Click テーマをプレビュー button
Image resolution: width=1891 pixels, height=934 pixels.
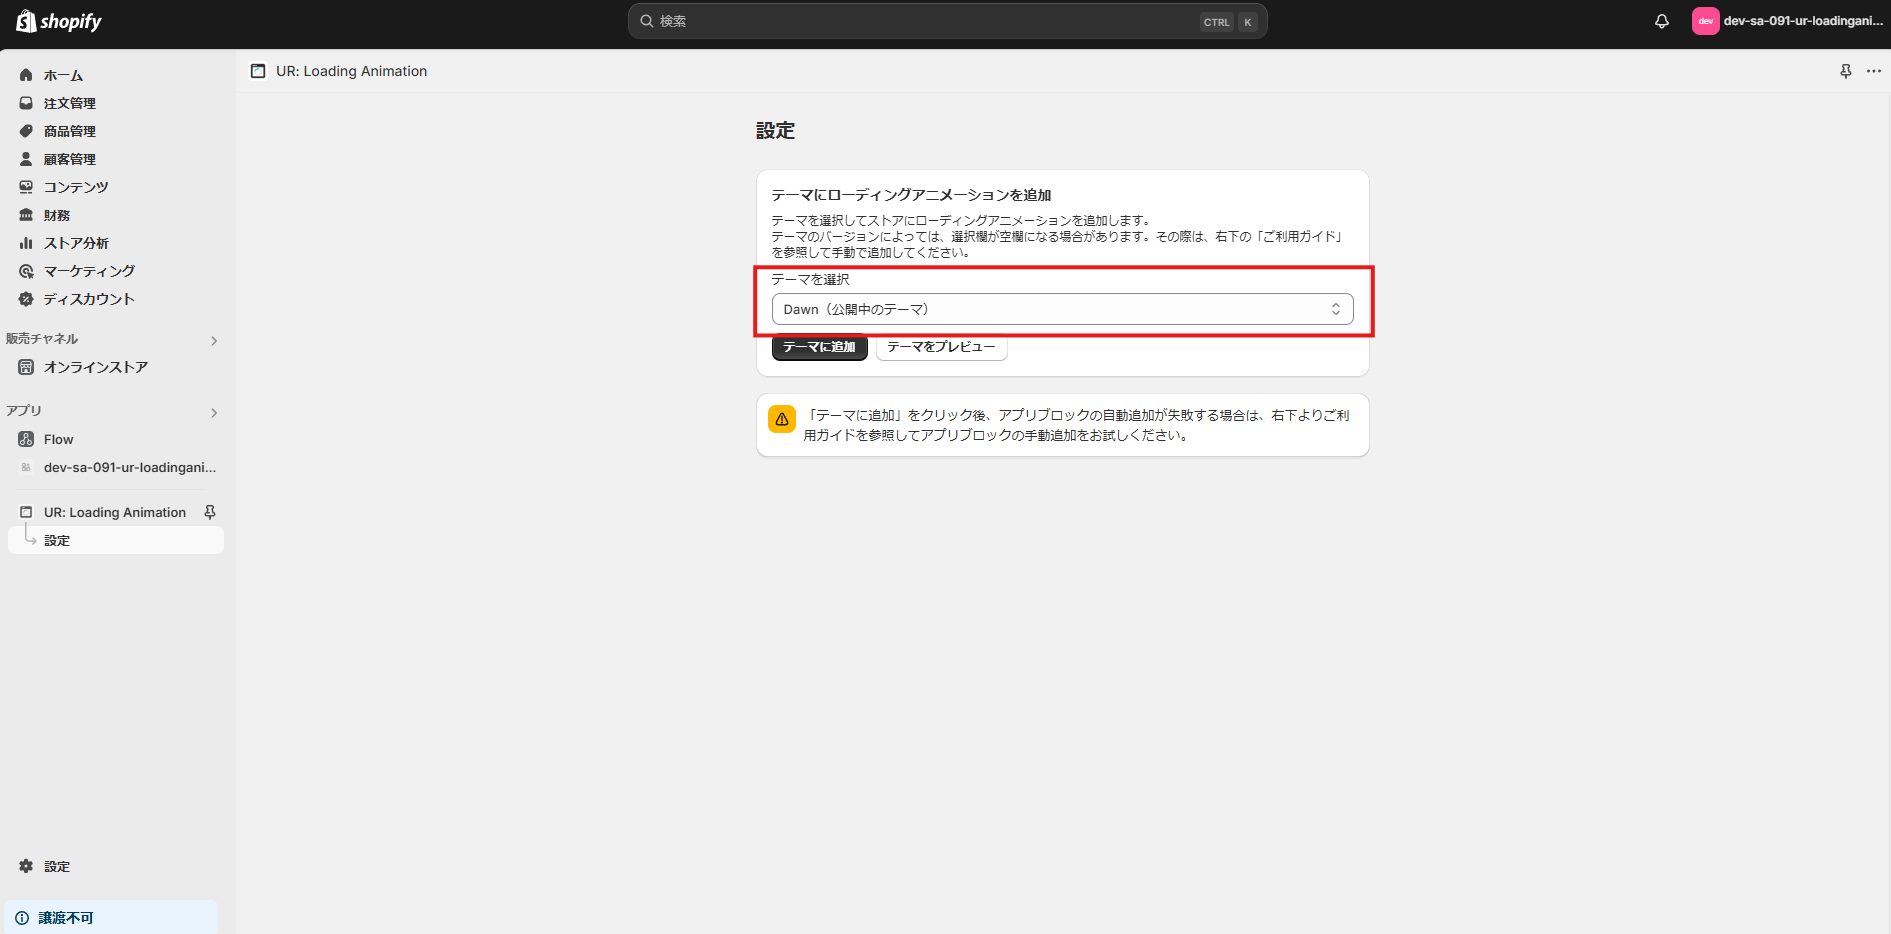click(941, 347)
